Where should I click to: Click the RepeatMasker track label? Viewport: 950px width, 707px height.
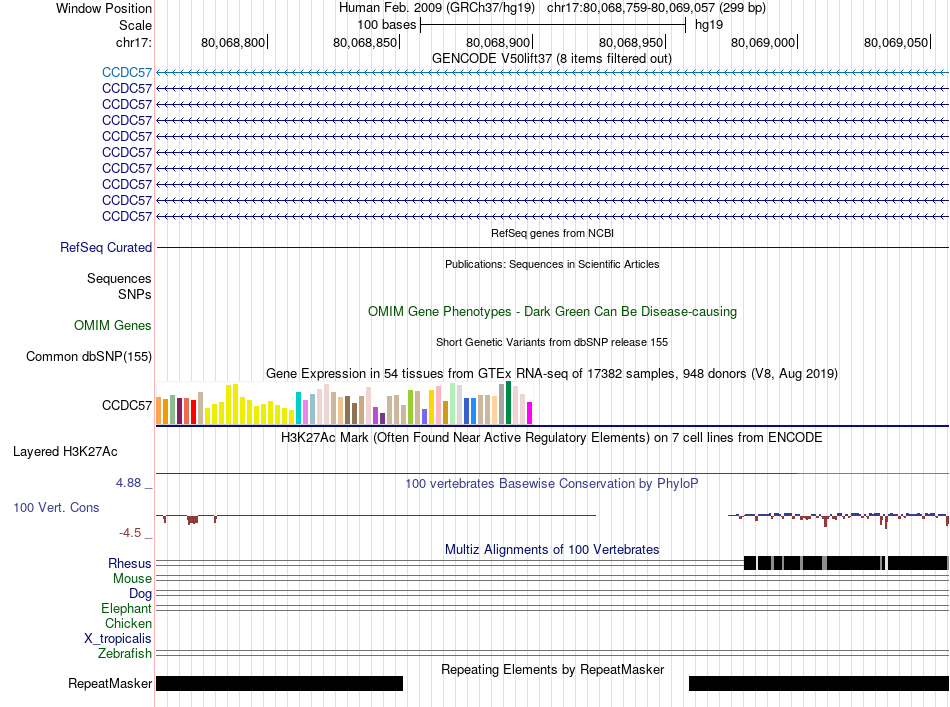[110, 684]
